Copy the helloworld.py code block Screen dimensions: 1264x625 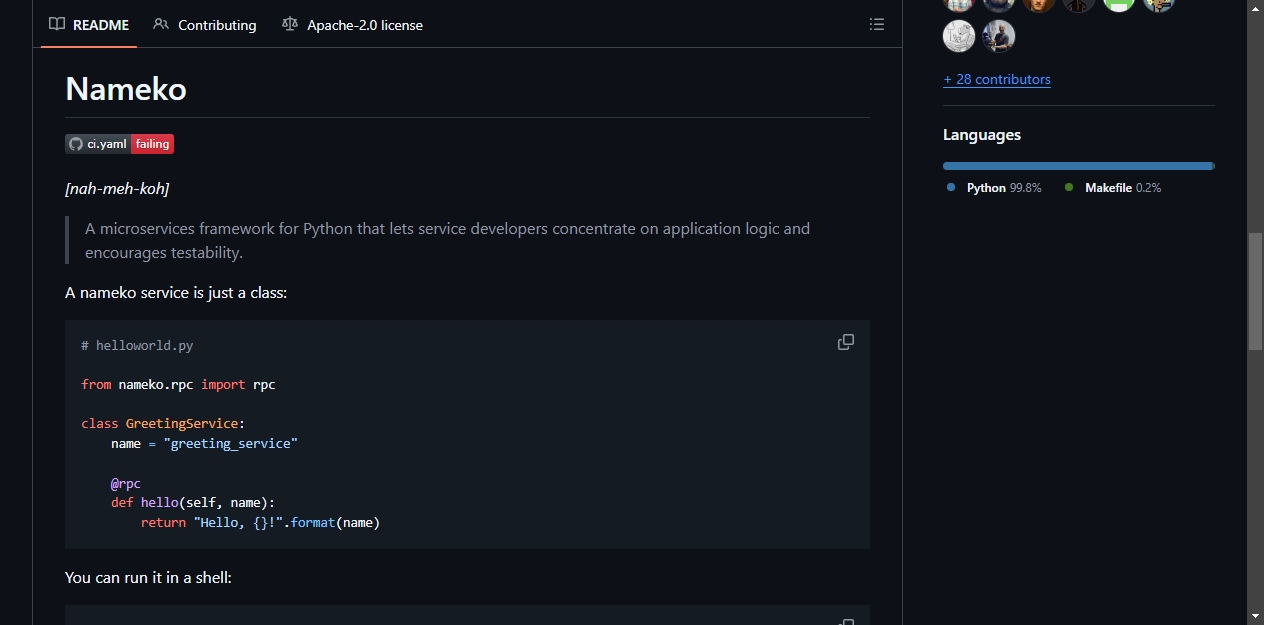(846, 342)
